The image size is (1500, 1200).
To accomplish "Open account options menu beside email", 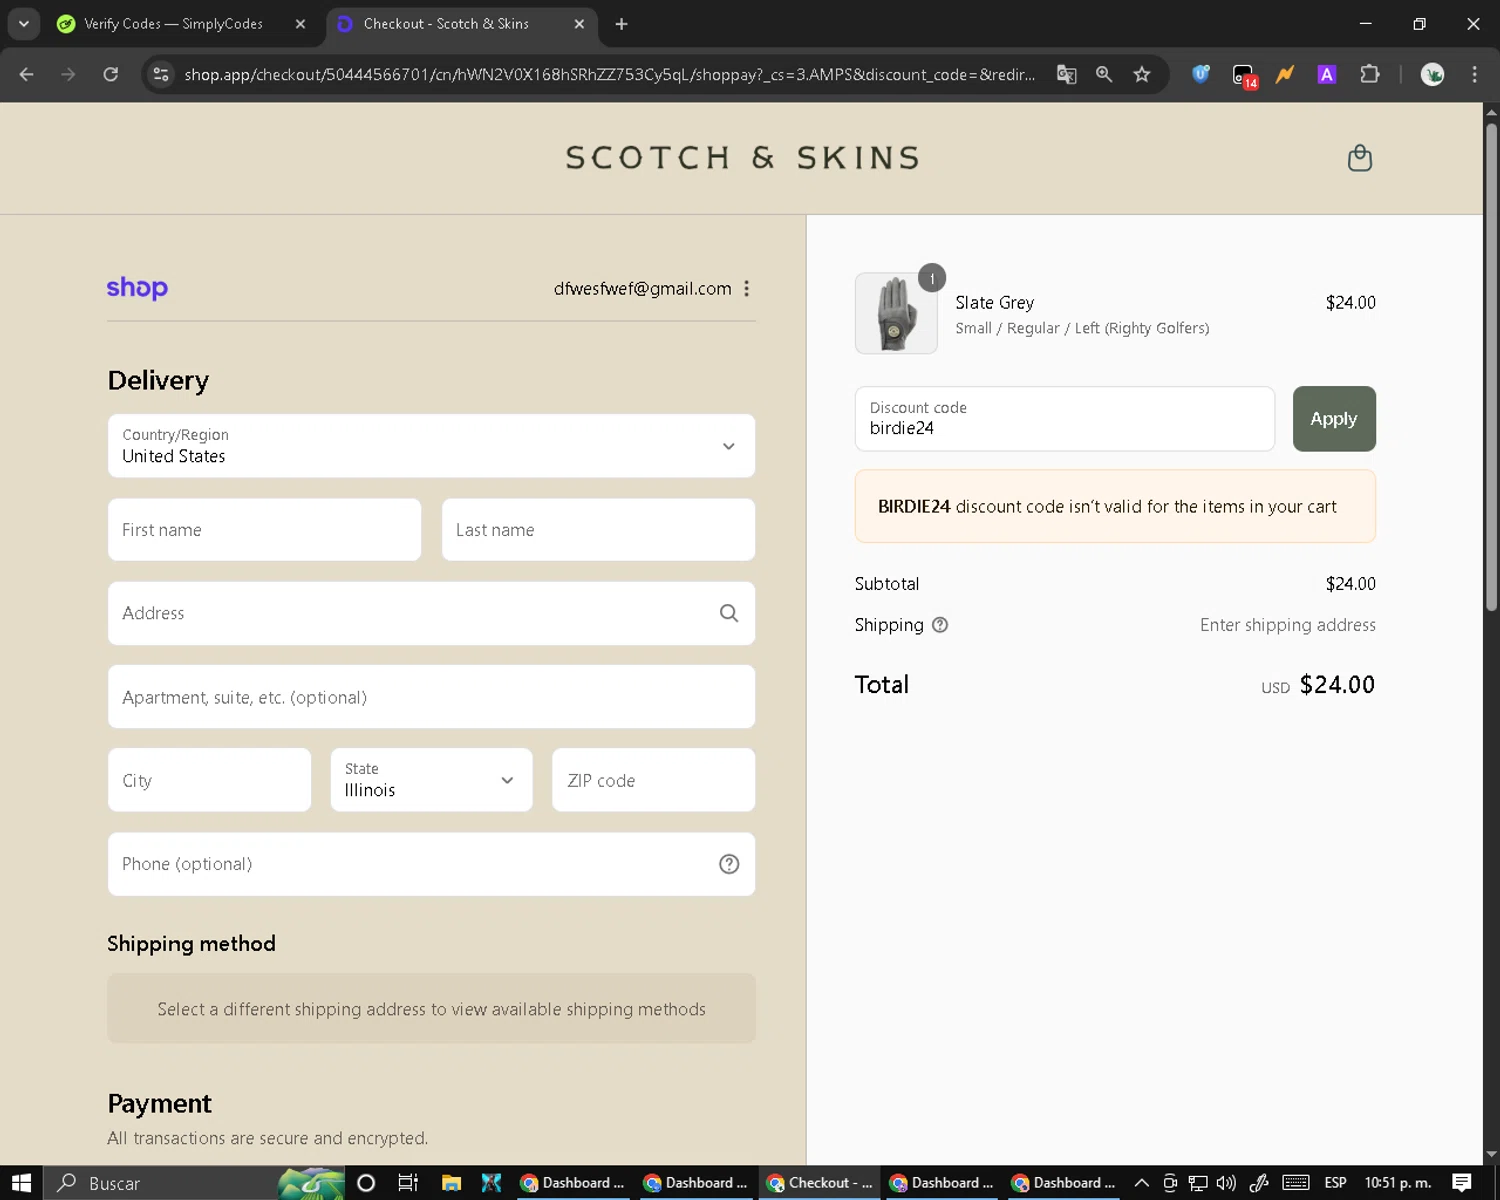I will 746,288.
